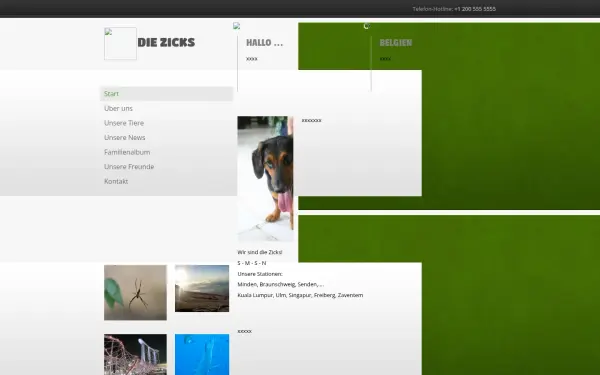Go to Über uns page
The height and width of the screenshot is (375, 600).
point(118,108)
